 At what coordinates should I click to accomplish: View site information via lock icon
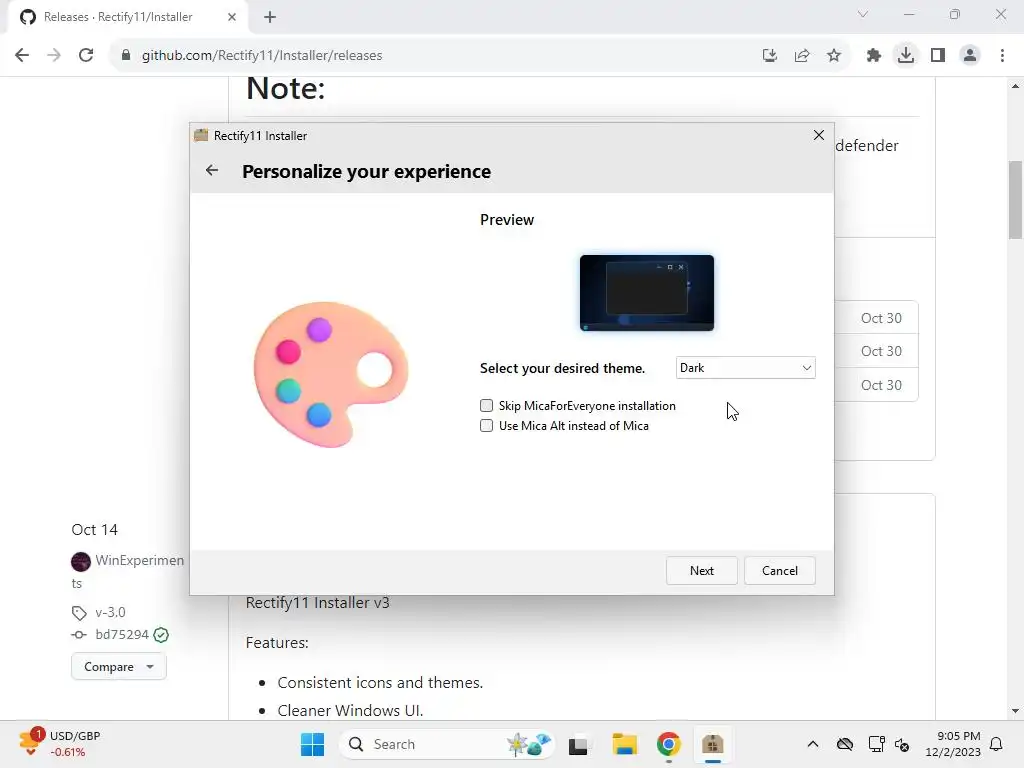(x=126, y=56)
